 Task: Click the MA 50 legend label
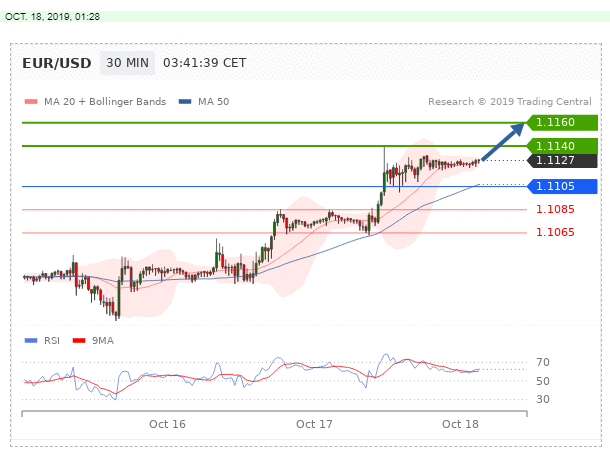[x=214, y=102]
